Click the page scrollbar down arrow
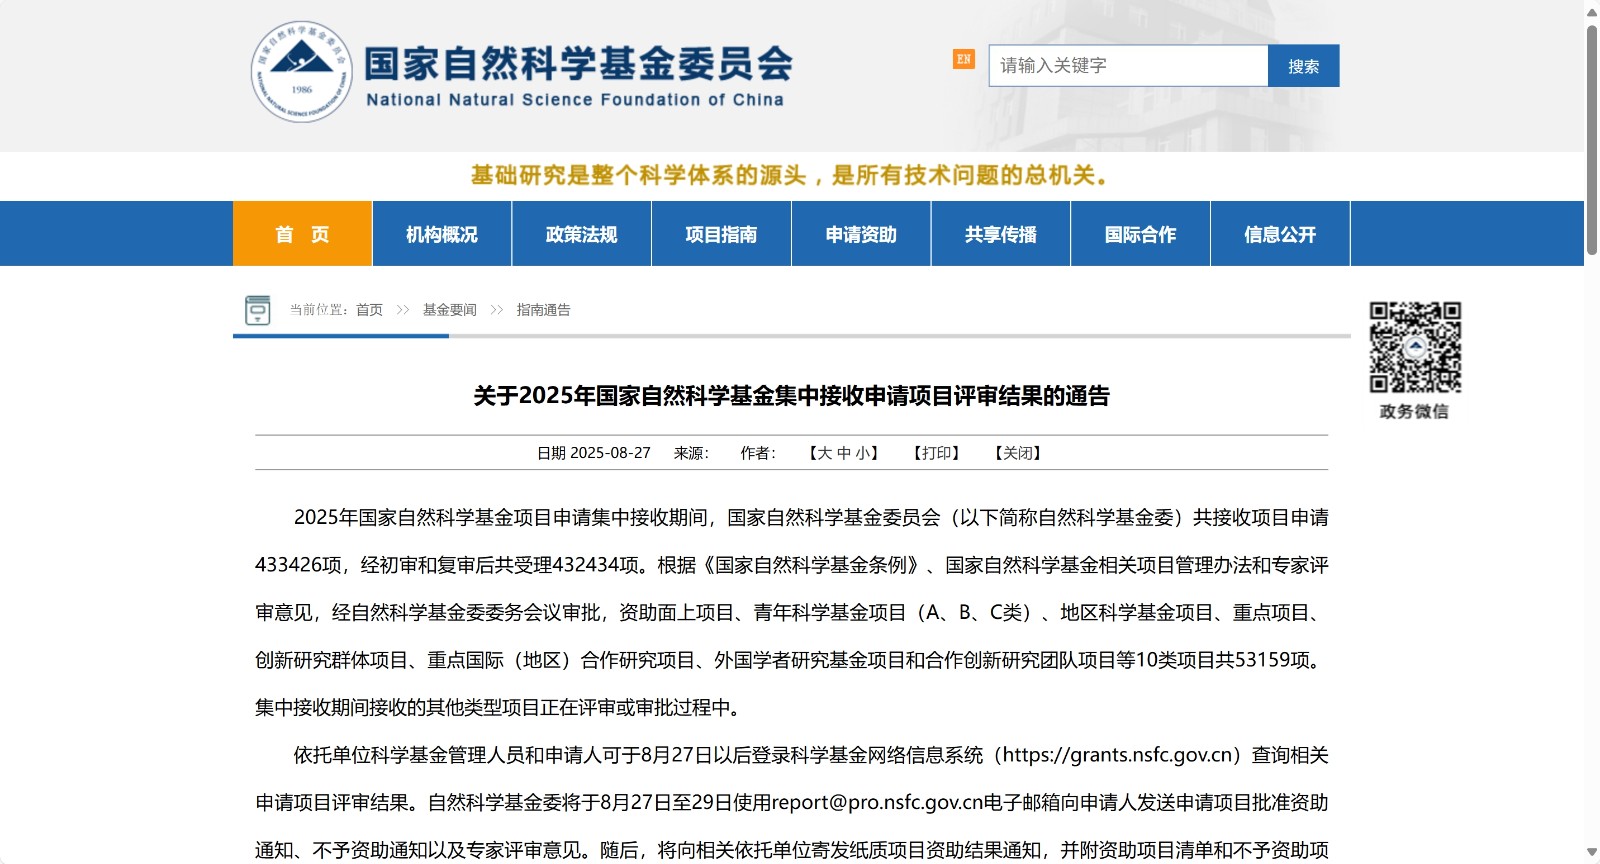Image resolution: width=1600 pixels, height=864 pixels. pyautogui.click(x=1592, y=852)
